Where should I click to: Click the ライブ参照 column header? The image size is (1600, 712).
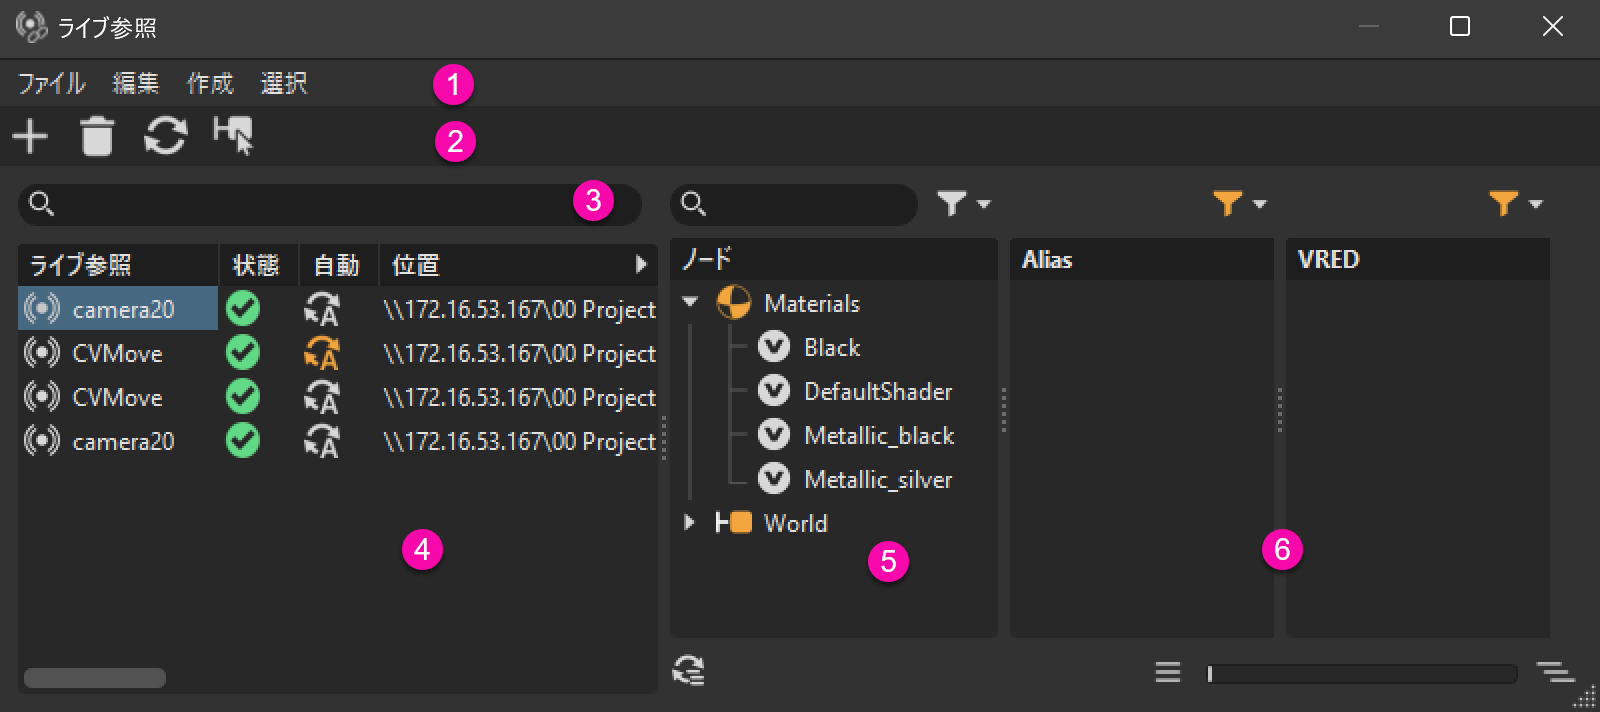(x=80, y=265)
